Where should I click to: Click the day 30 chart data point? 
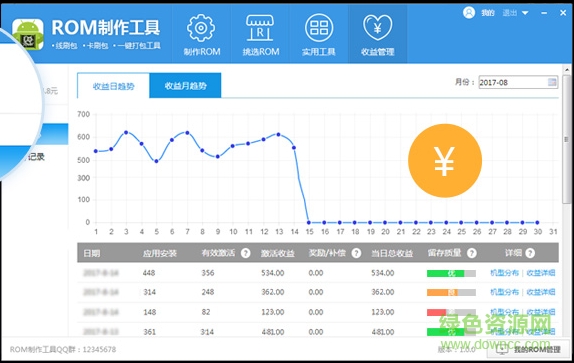click(x=537, y=222)
